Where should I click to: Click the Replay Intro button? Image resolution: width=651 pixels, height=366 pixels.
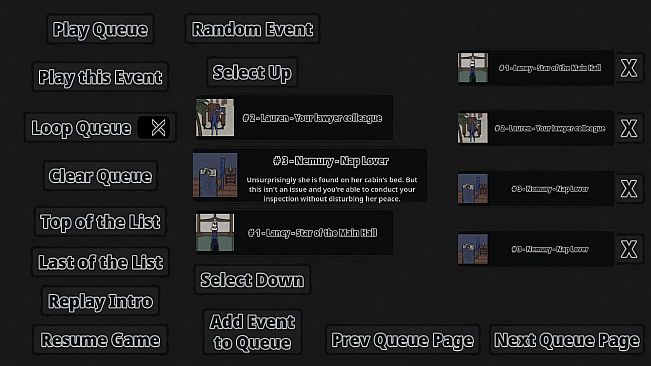point(100,301)
